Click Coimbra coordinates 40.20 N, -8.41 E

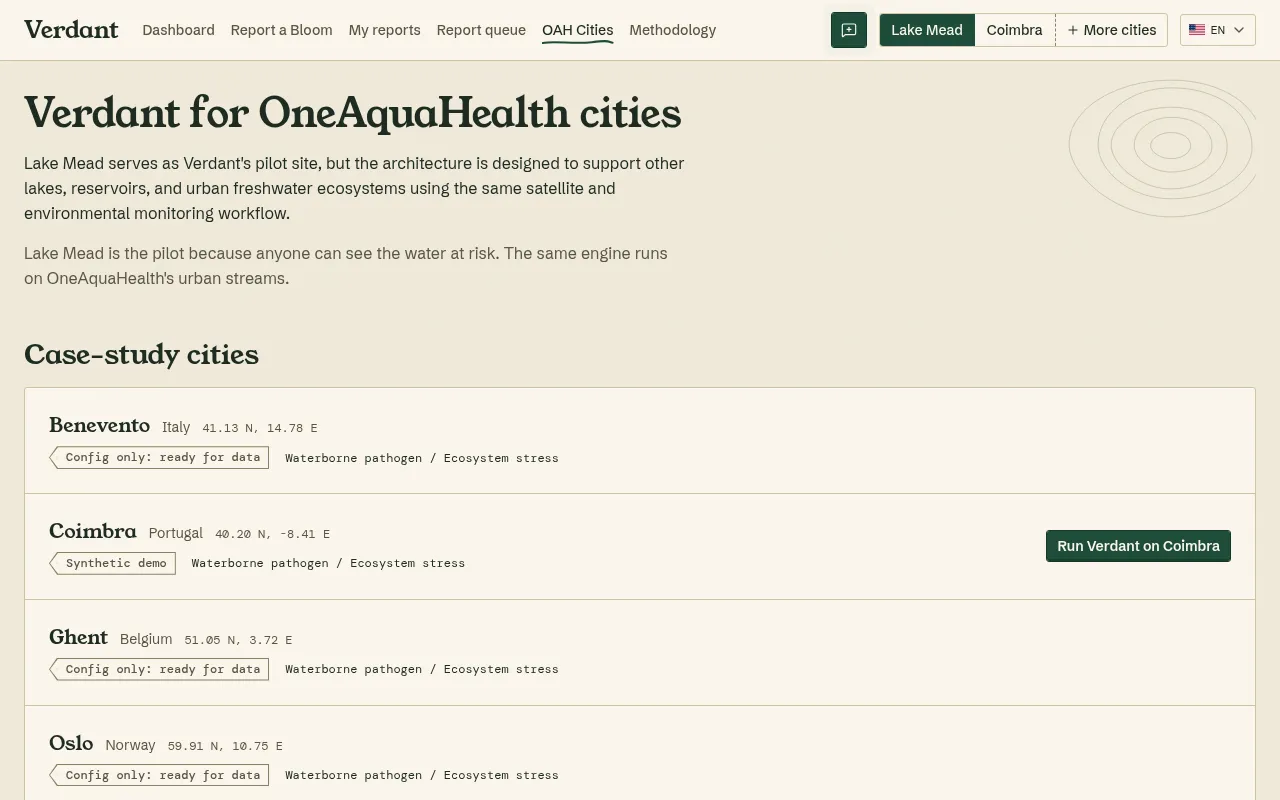[272, 534]
